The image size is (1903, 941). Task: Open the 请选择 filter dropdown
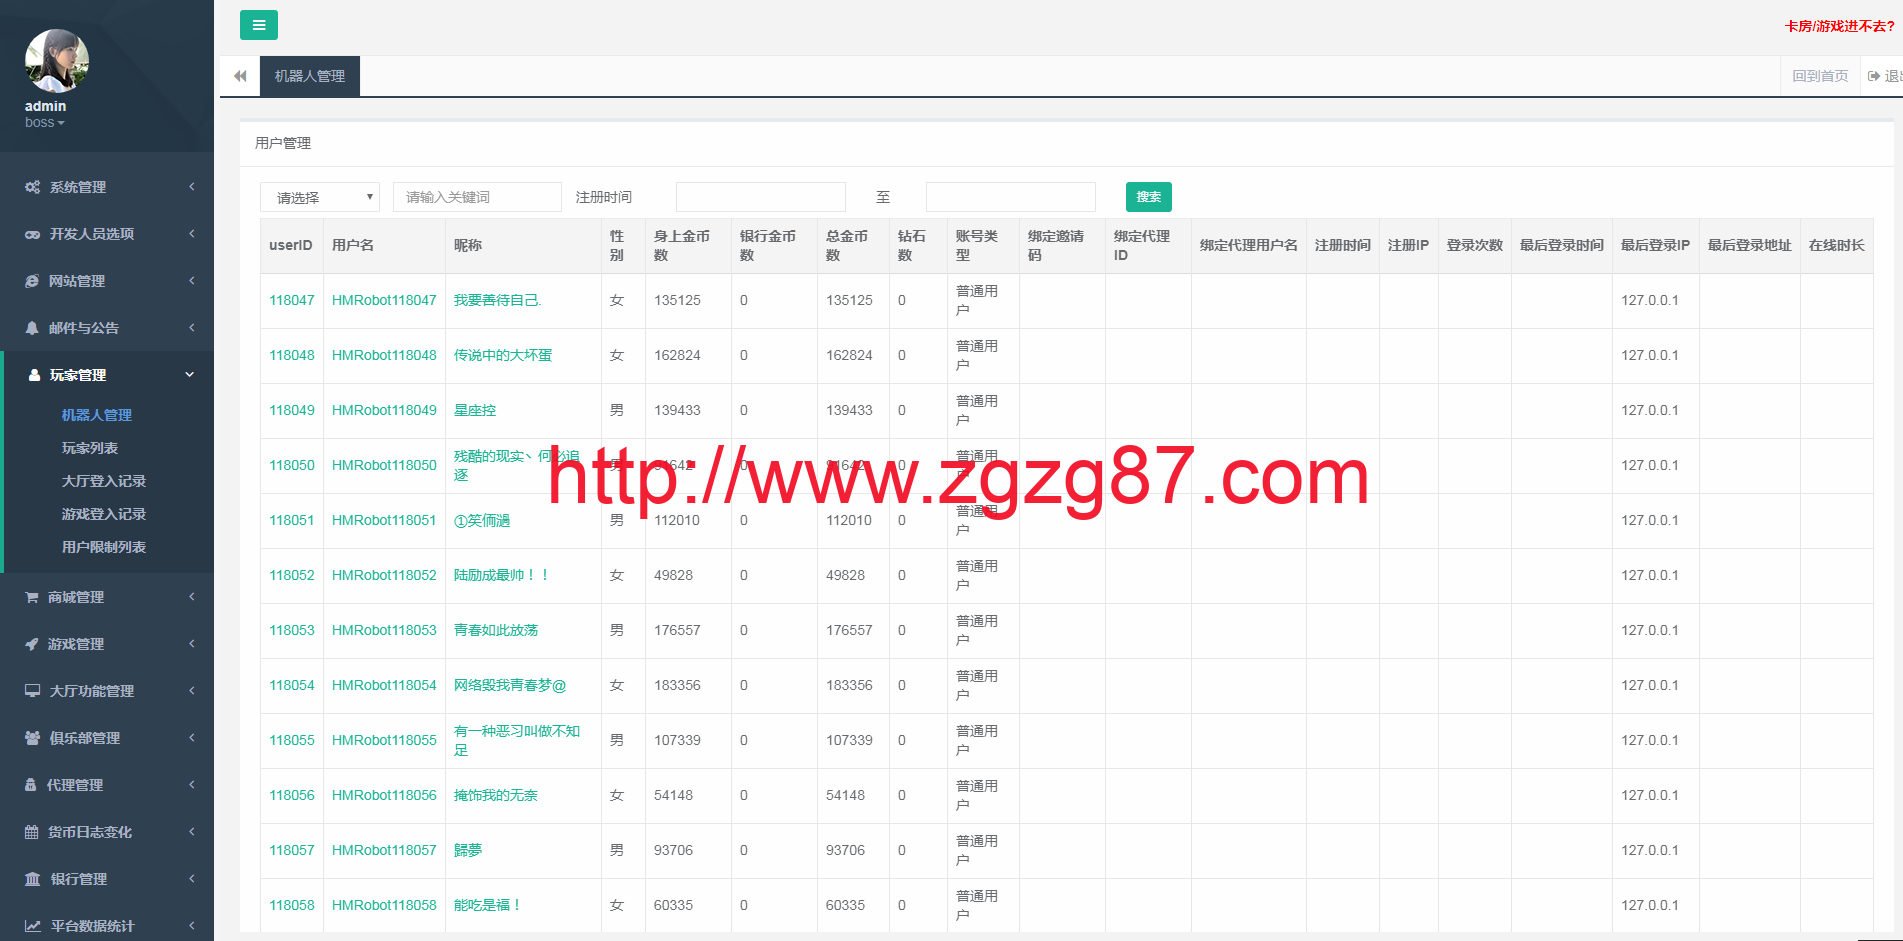pos(320,197)
